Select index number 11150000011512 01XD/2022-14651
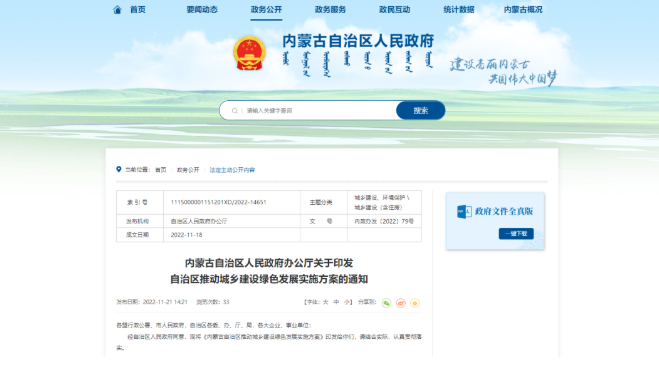 click(219, 202)
